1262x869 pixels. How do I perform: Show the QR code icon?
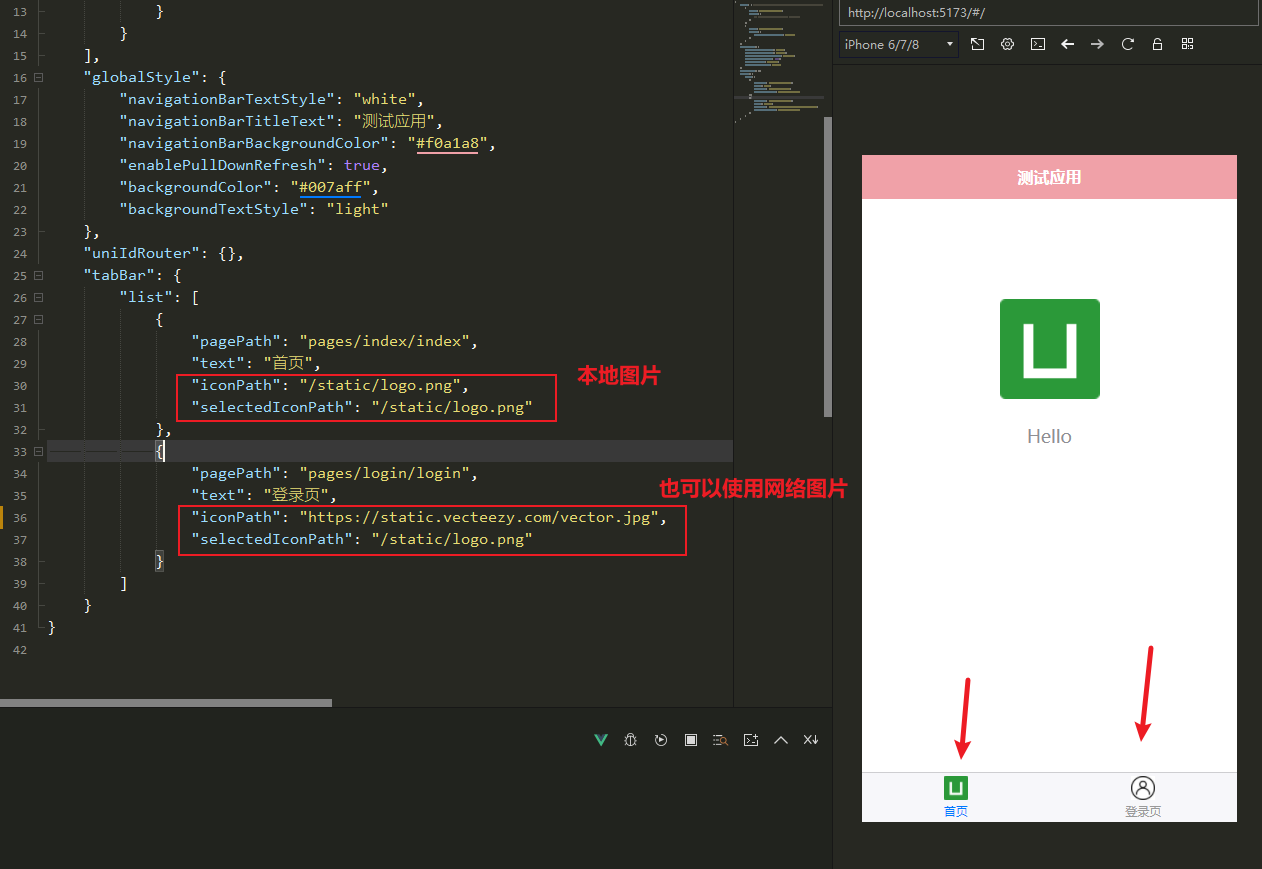click(x=1188, y=44)
